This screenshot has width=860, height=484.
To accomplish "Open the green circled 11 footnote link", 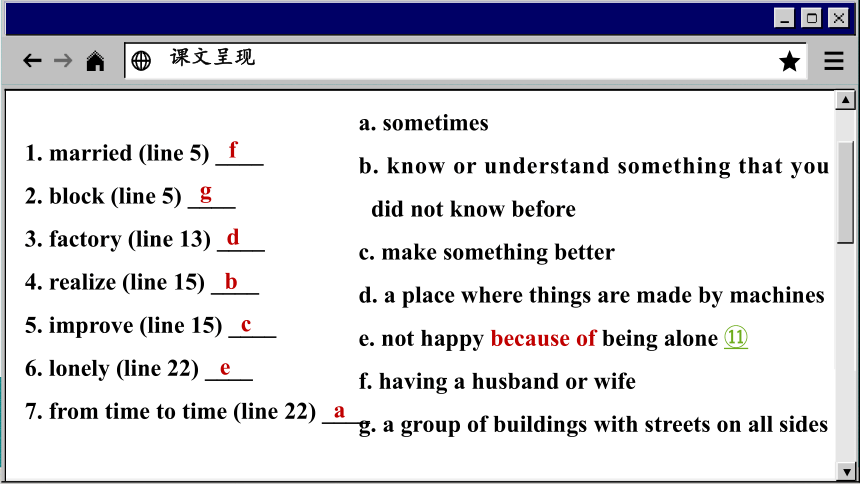I will click(x=735, y=337).
